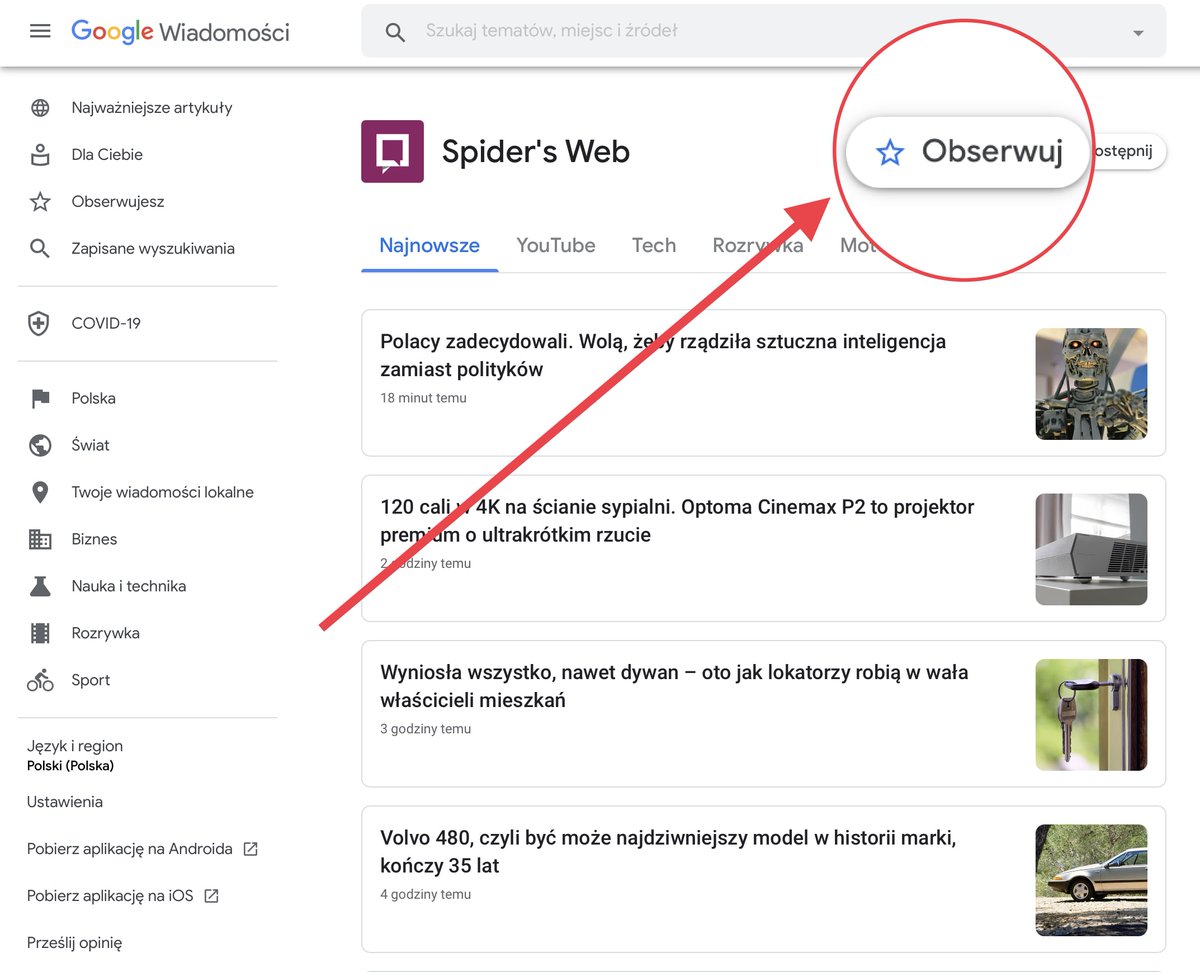1200x972 pixels.
Task: Click the keys in door thumbnail
Action: pyautogui.click(x=1091, y=715)
